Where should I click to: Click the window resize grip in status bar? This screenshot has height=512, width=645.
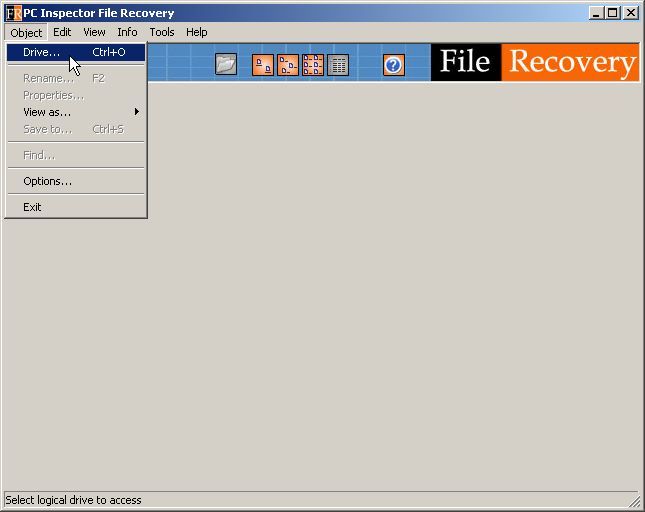coord(634,502)
